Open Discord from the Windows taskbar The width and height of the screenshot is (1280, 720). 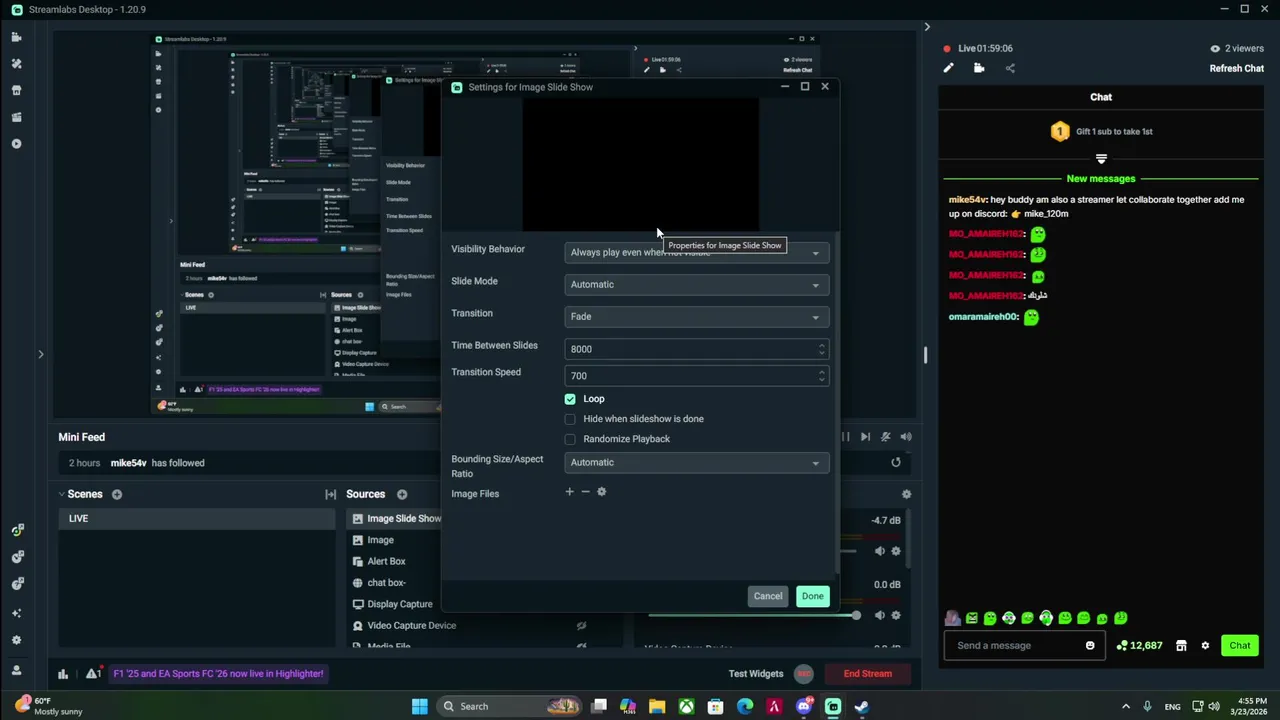tap(804, 707)
